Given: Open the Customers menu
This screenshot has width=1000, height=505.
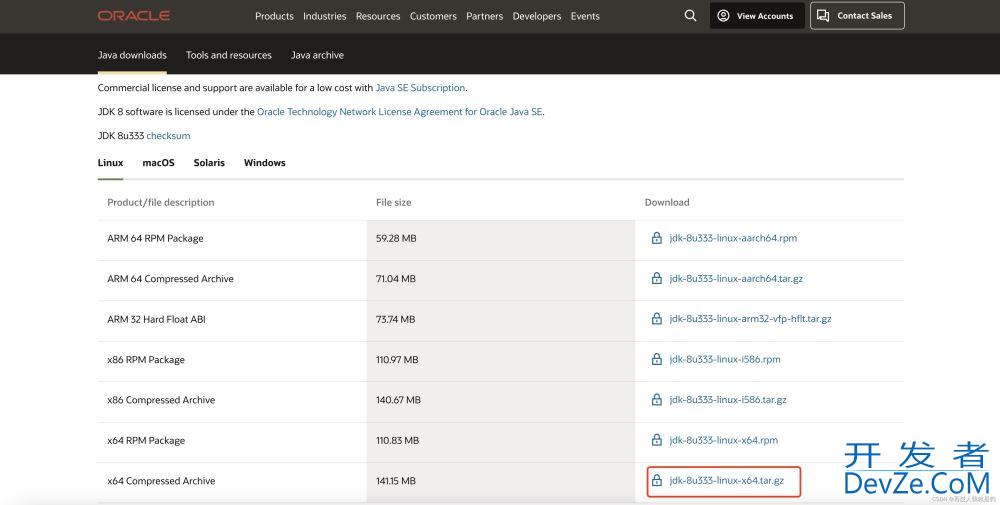Looking at the screenshot, I should click(433, 16).
